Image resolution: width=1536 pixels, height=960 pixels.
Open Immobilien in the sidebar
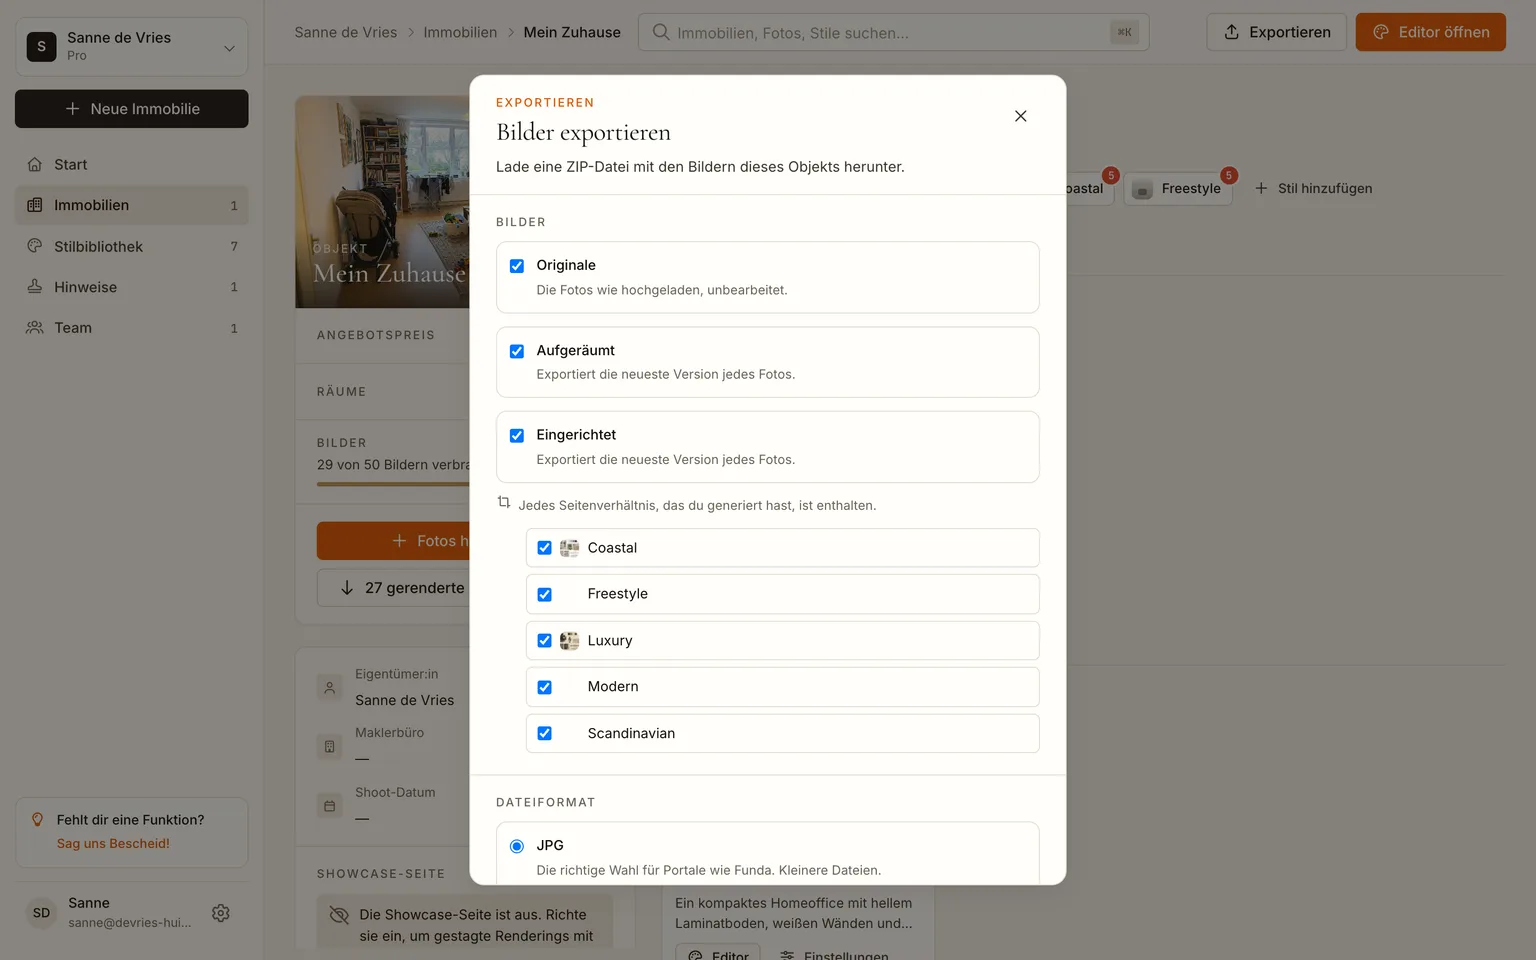tap(132, 205)
